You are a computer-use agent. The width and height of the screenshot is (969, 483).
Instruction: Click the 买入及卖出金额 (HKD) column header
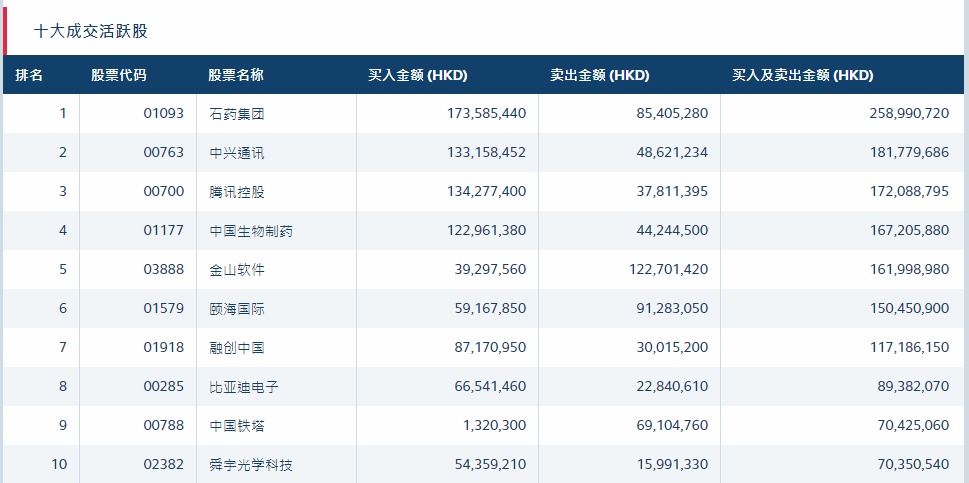click(802, 75)
